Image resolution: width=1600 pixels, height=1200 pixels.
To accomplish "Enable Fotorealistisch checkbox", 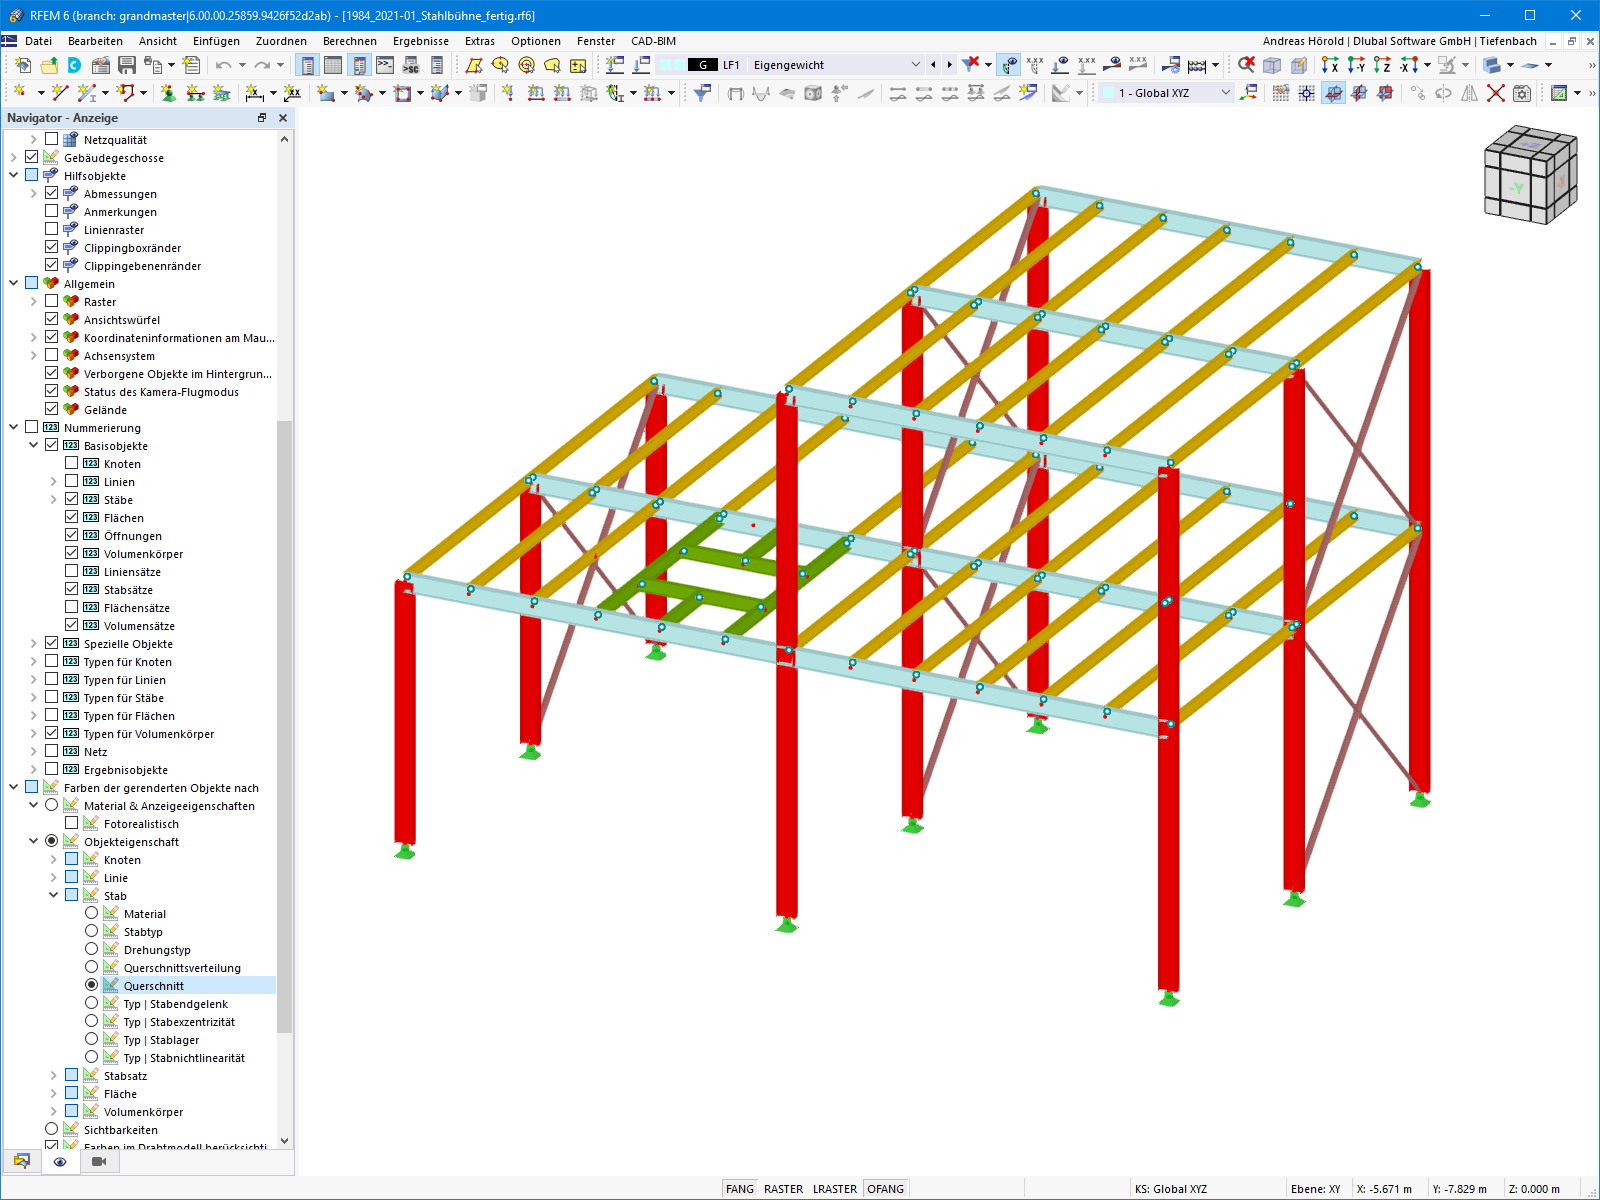I will point(72,823).
